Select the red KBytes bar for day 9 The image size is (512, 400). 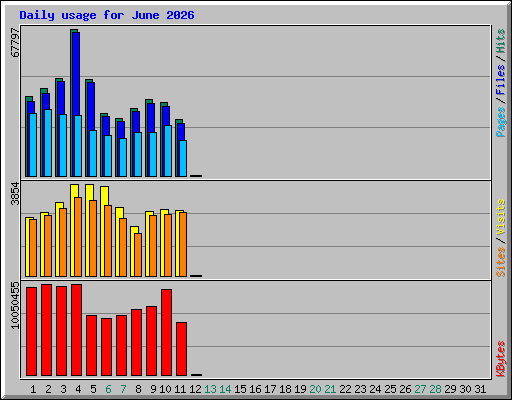(151, 341)
